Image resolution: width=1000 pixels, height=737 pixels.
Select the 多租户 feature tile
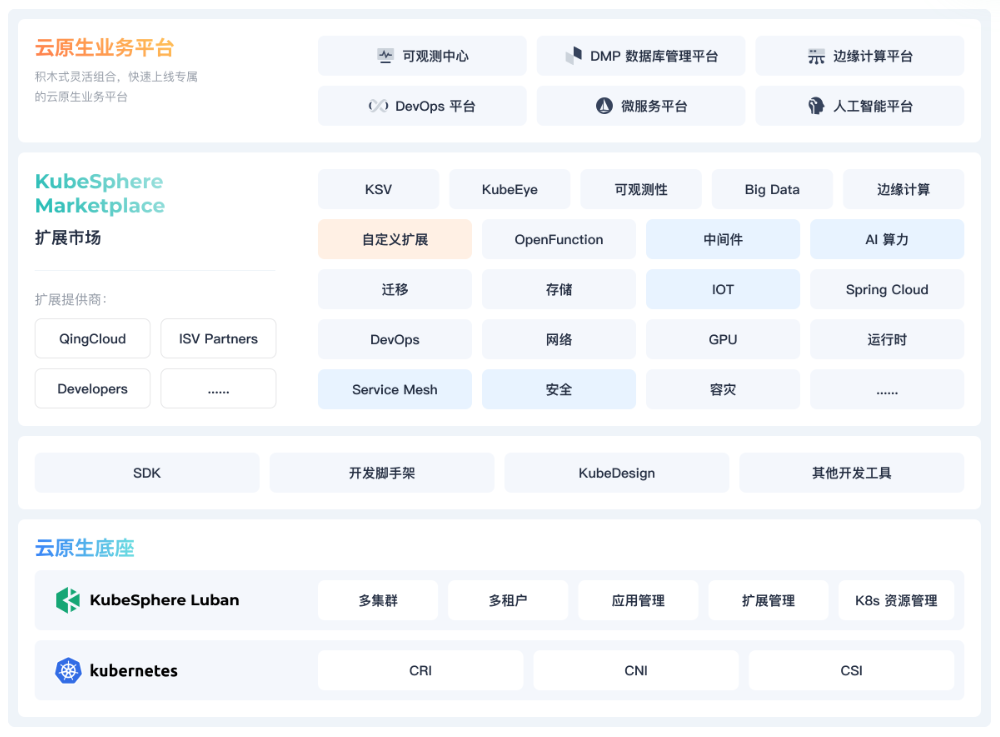click(x=508, y=600)
